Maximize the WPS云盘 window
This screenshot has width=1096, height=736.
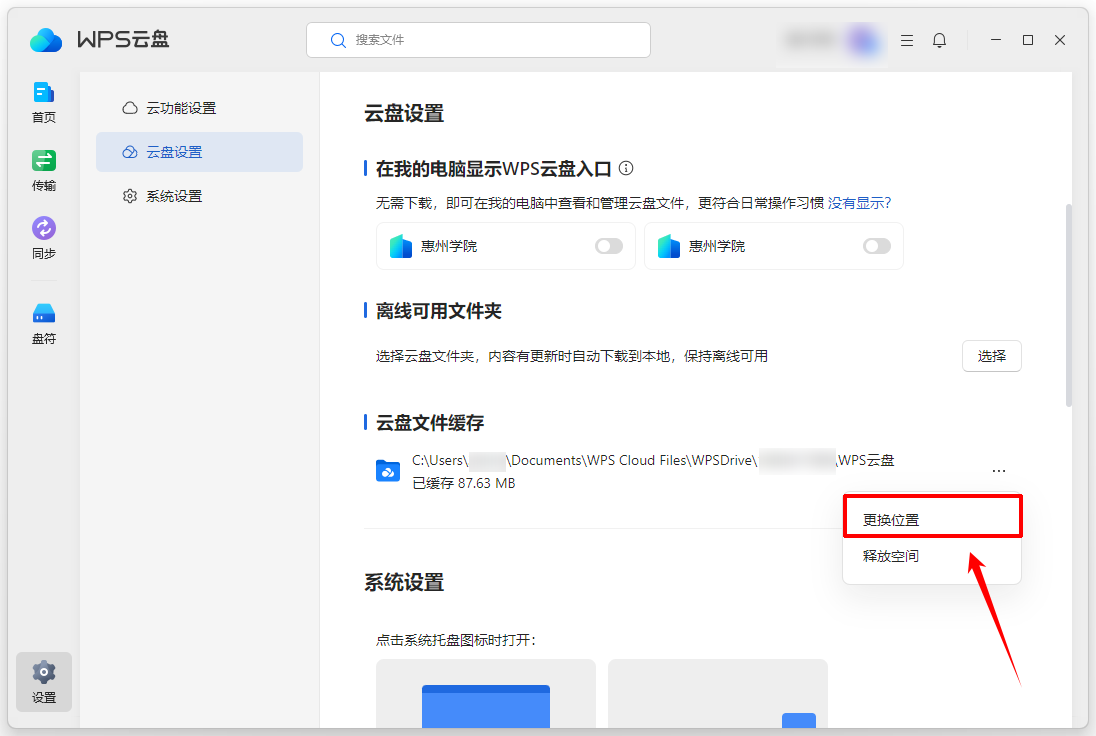pyautogui.click(x=1028, y=41)
